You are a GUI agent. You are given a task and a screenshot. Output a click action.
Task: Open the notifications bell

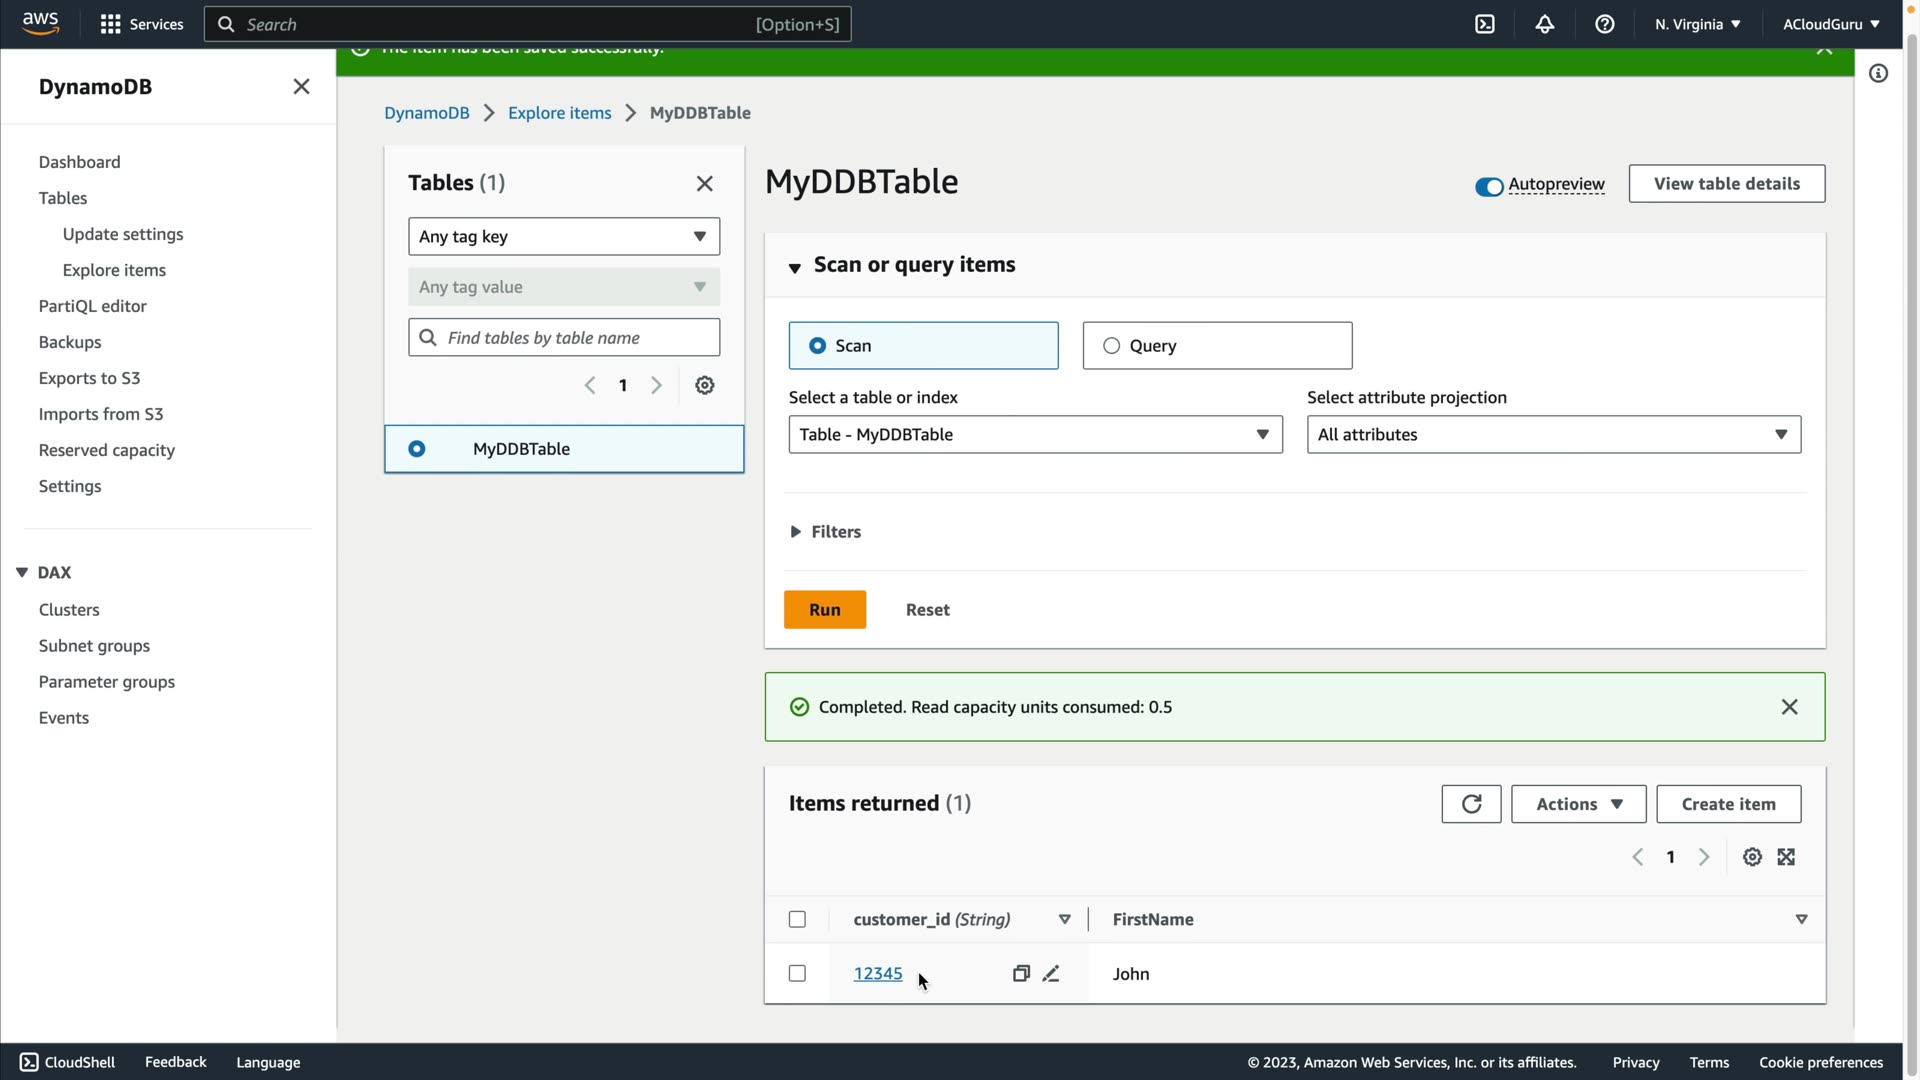pos(1545,24)
